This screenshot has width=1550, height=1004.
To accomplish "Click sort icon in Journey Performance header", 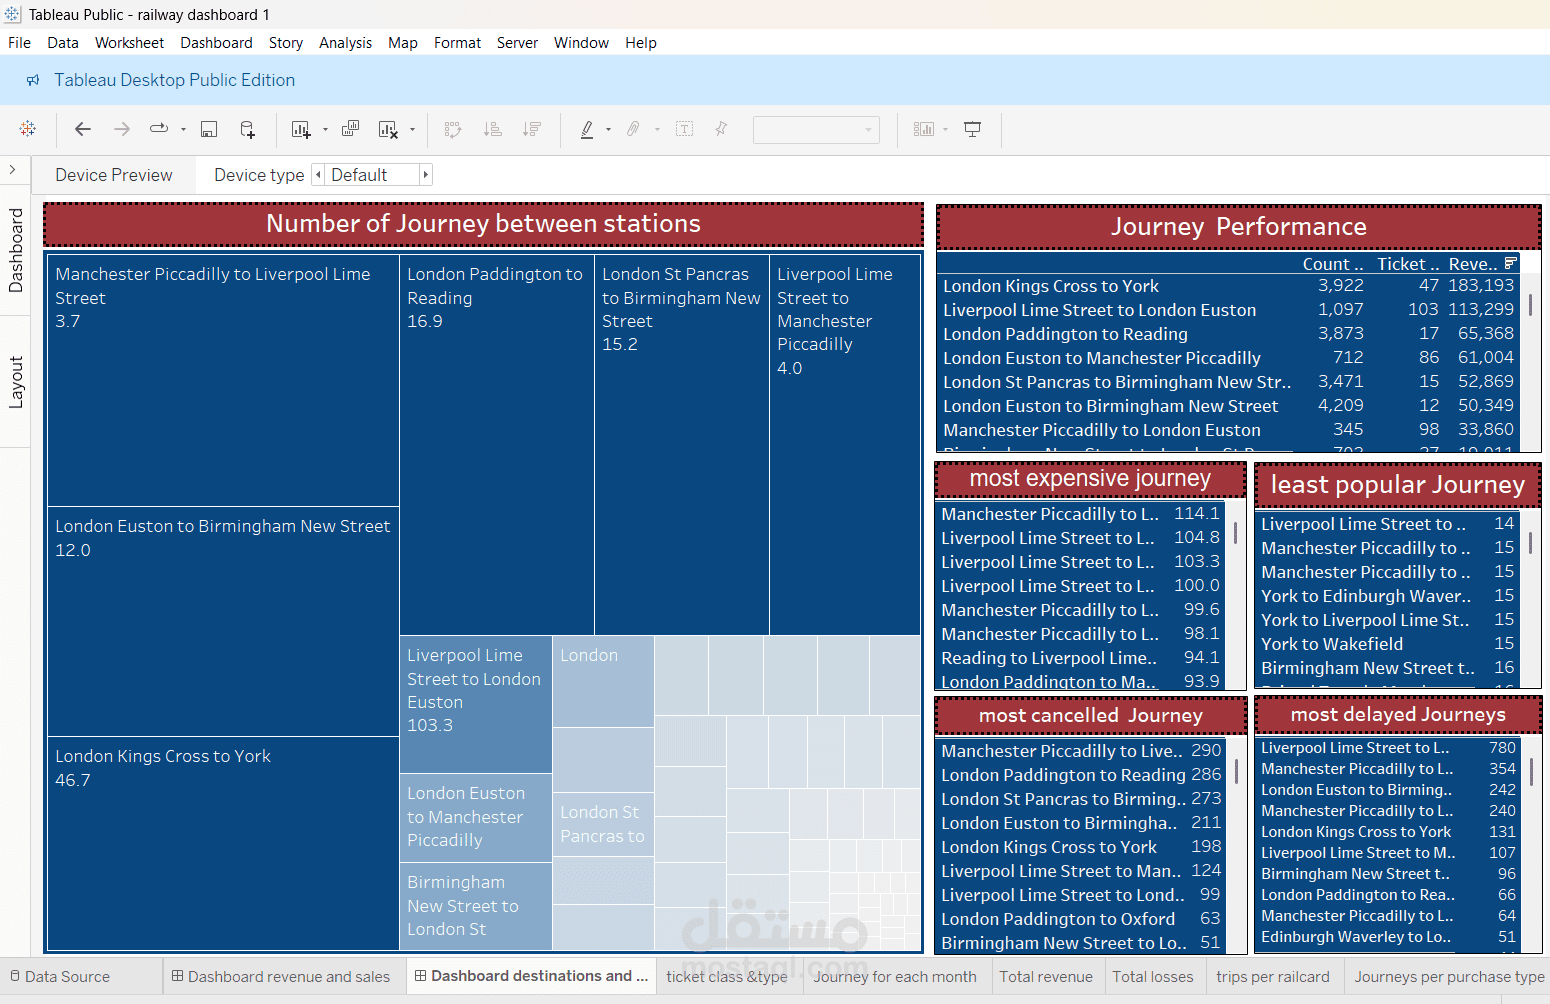I will click(x=1511, y=263).
